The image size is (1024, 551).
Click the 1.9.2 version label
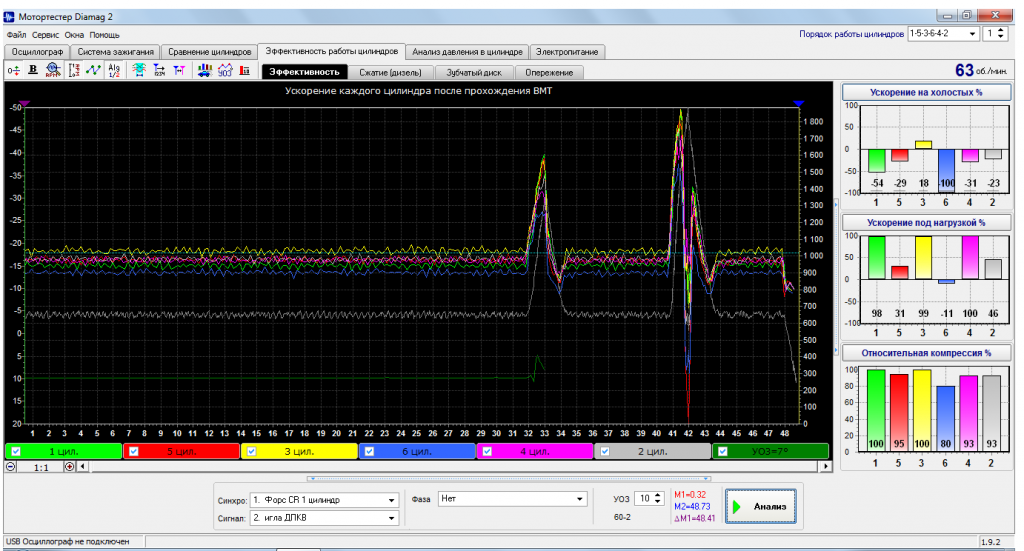pyautogui.click(x=990, y=542)
